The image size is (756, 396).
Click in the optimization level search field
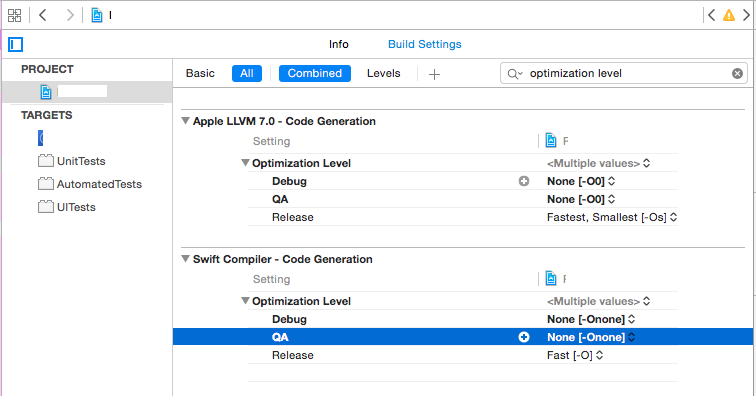tap(627, 73)
